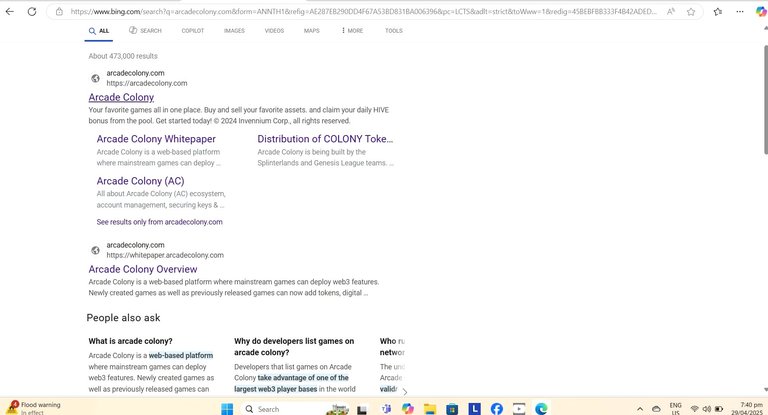The height and width of the screenshot is (415, 768).
Task: Open Arcade Colony (AC) sublink
Action: pyautogui.click(x=140, y=181)
